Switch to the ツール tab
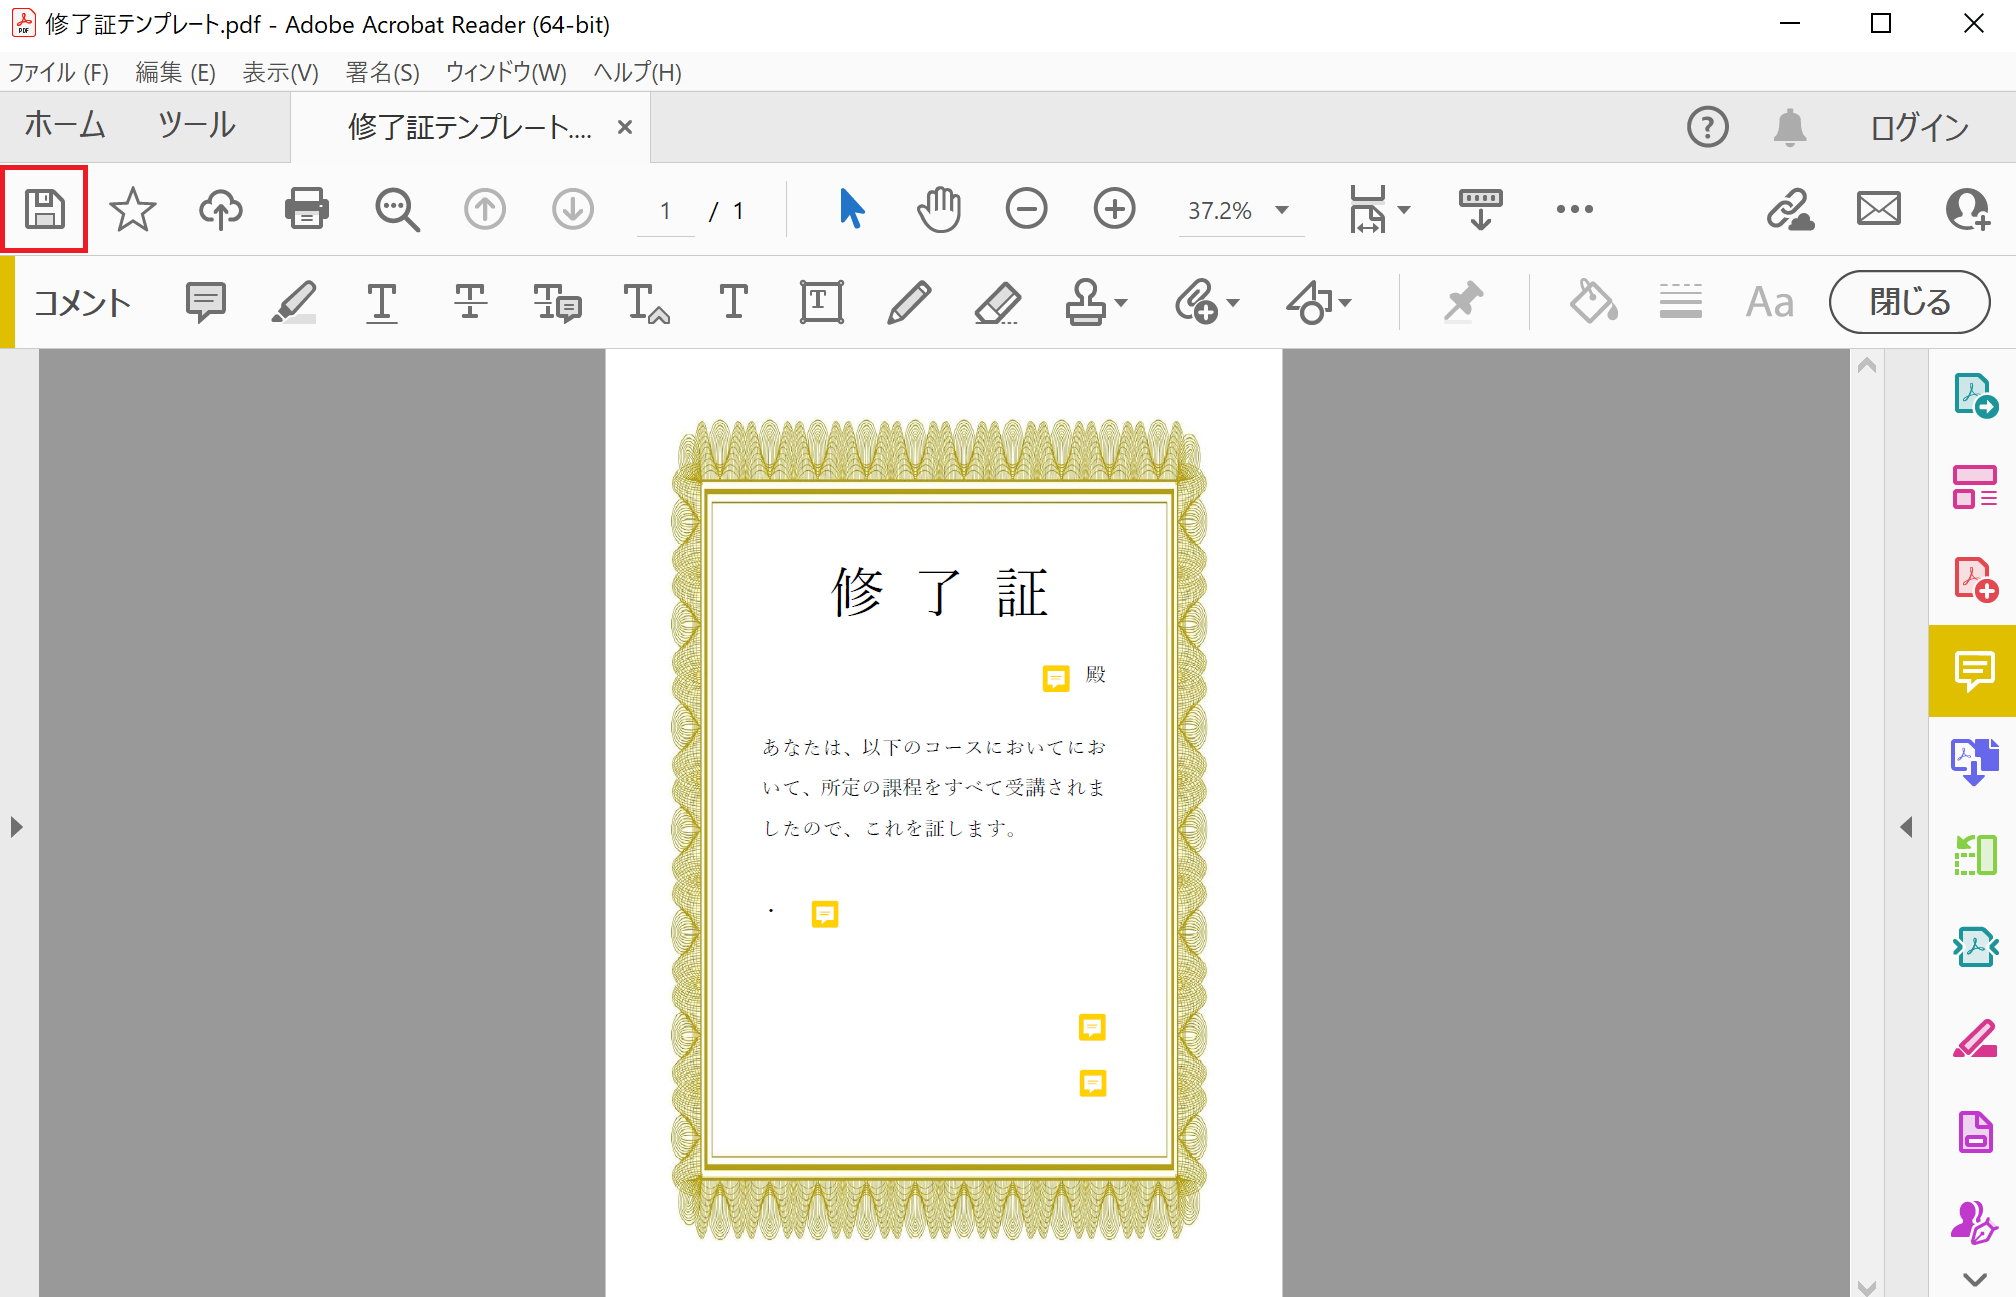The height and width of the screenshot is (1297, 2016). tap(198, 125)
